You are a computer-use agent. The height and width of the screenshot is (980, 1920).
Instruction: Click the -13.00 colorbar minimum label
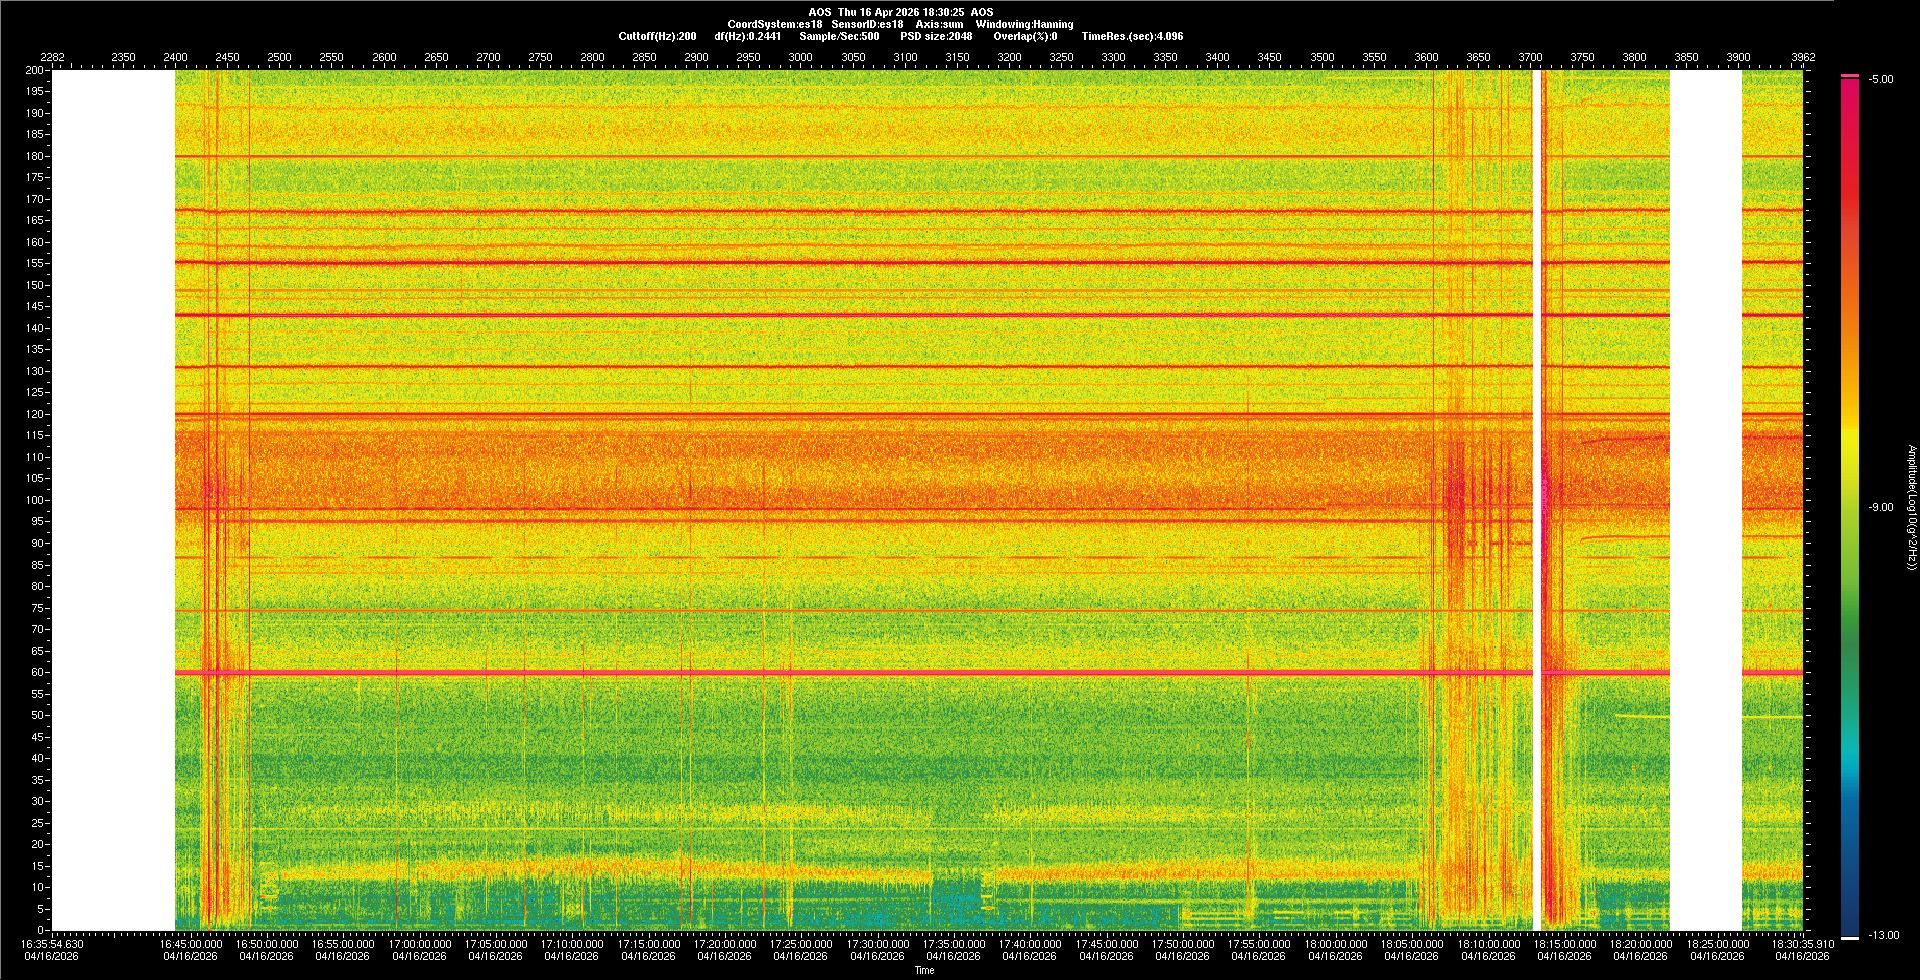pyautogui.click(x=1883, y=936)
